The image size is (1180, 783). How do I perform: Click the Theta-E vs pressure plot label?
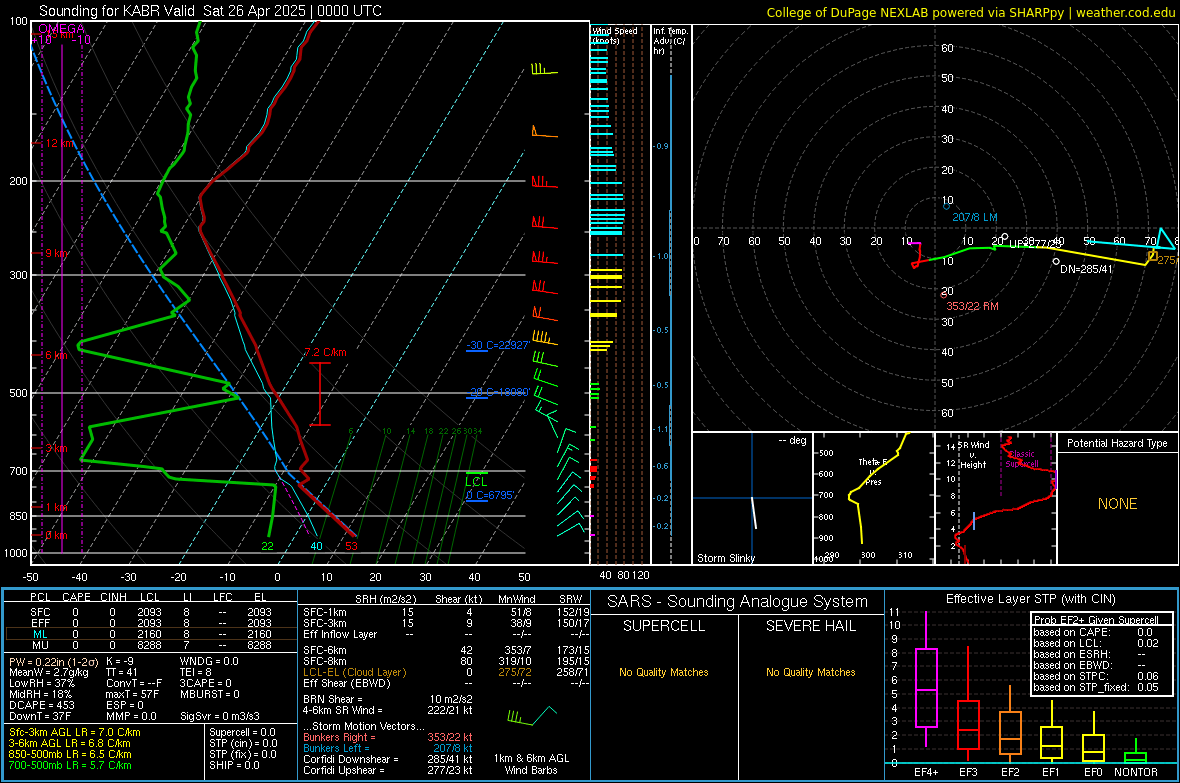(873, 471)
